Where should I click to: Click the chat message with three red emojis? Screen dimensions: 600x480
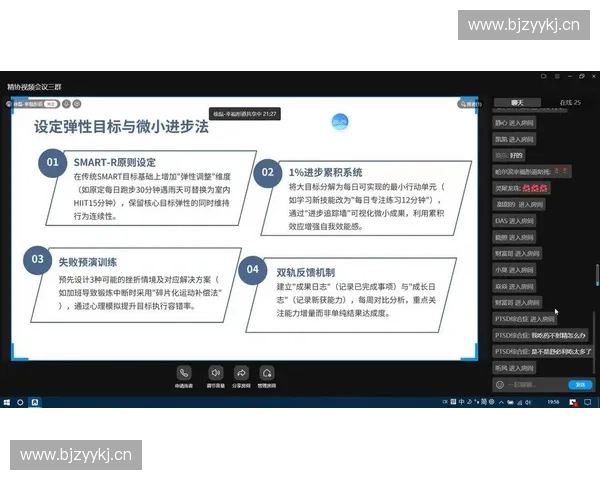[522, 188]
